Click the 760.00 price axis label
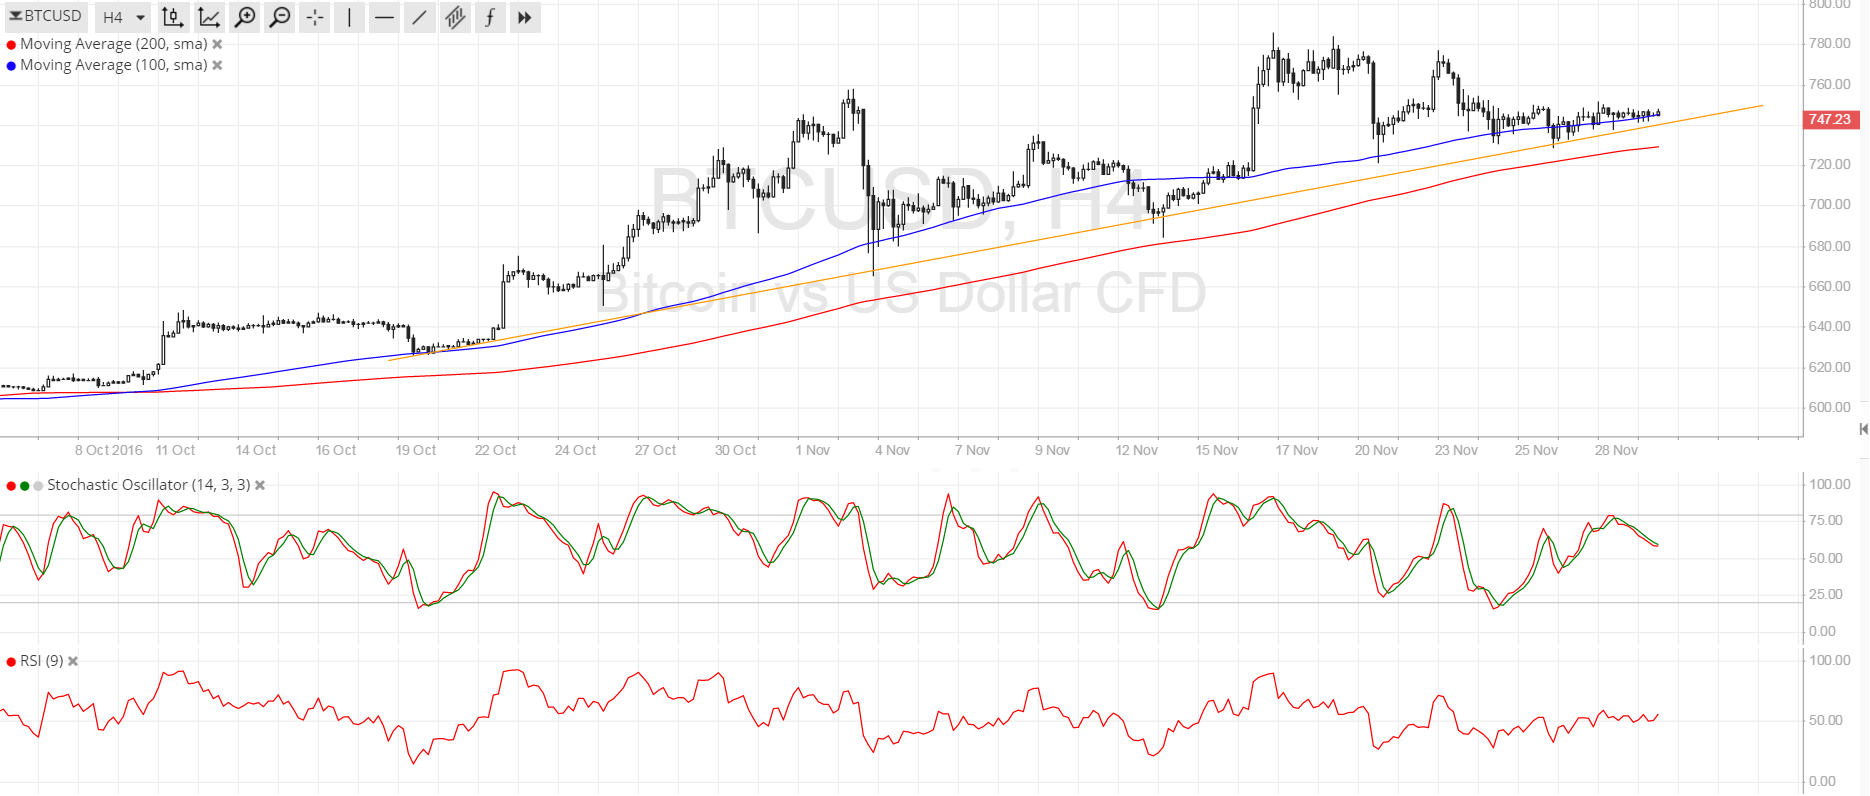Viewport: 1870px width, 796px height. tap(1830, 84)
